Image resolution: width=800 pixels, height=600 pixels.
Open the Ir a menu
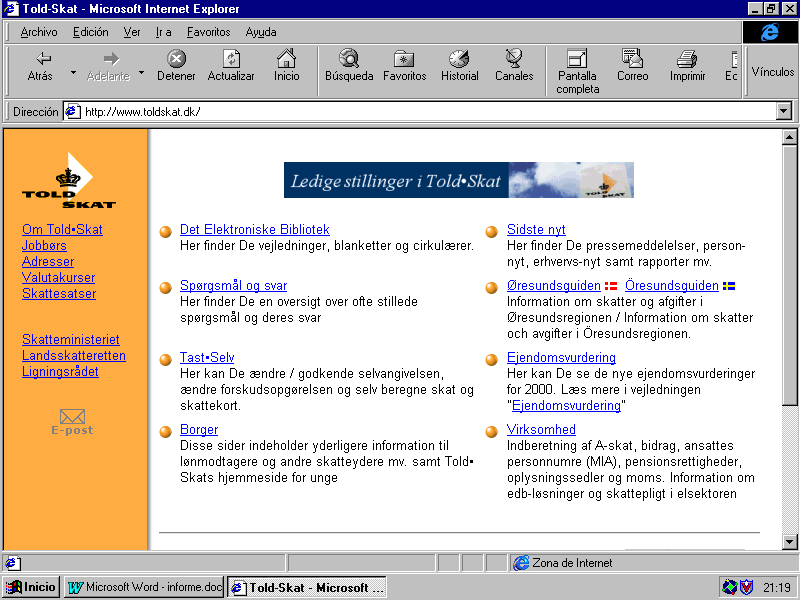tap(163, 32)
